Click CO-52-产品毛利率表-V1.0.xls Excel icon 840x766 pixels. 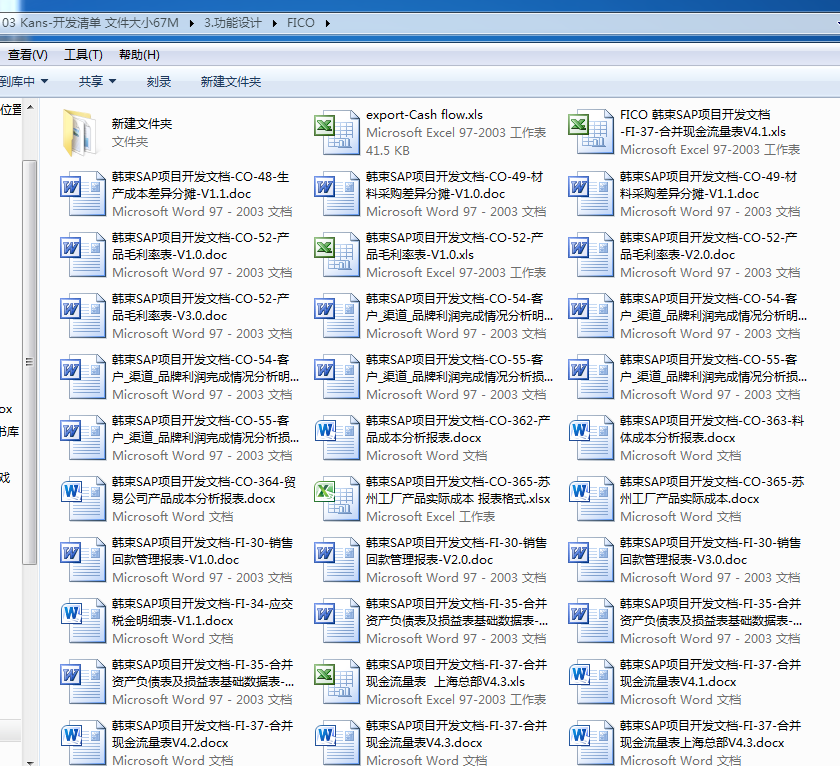tap(336, 254)
